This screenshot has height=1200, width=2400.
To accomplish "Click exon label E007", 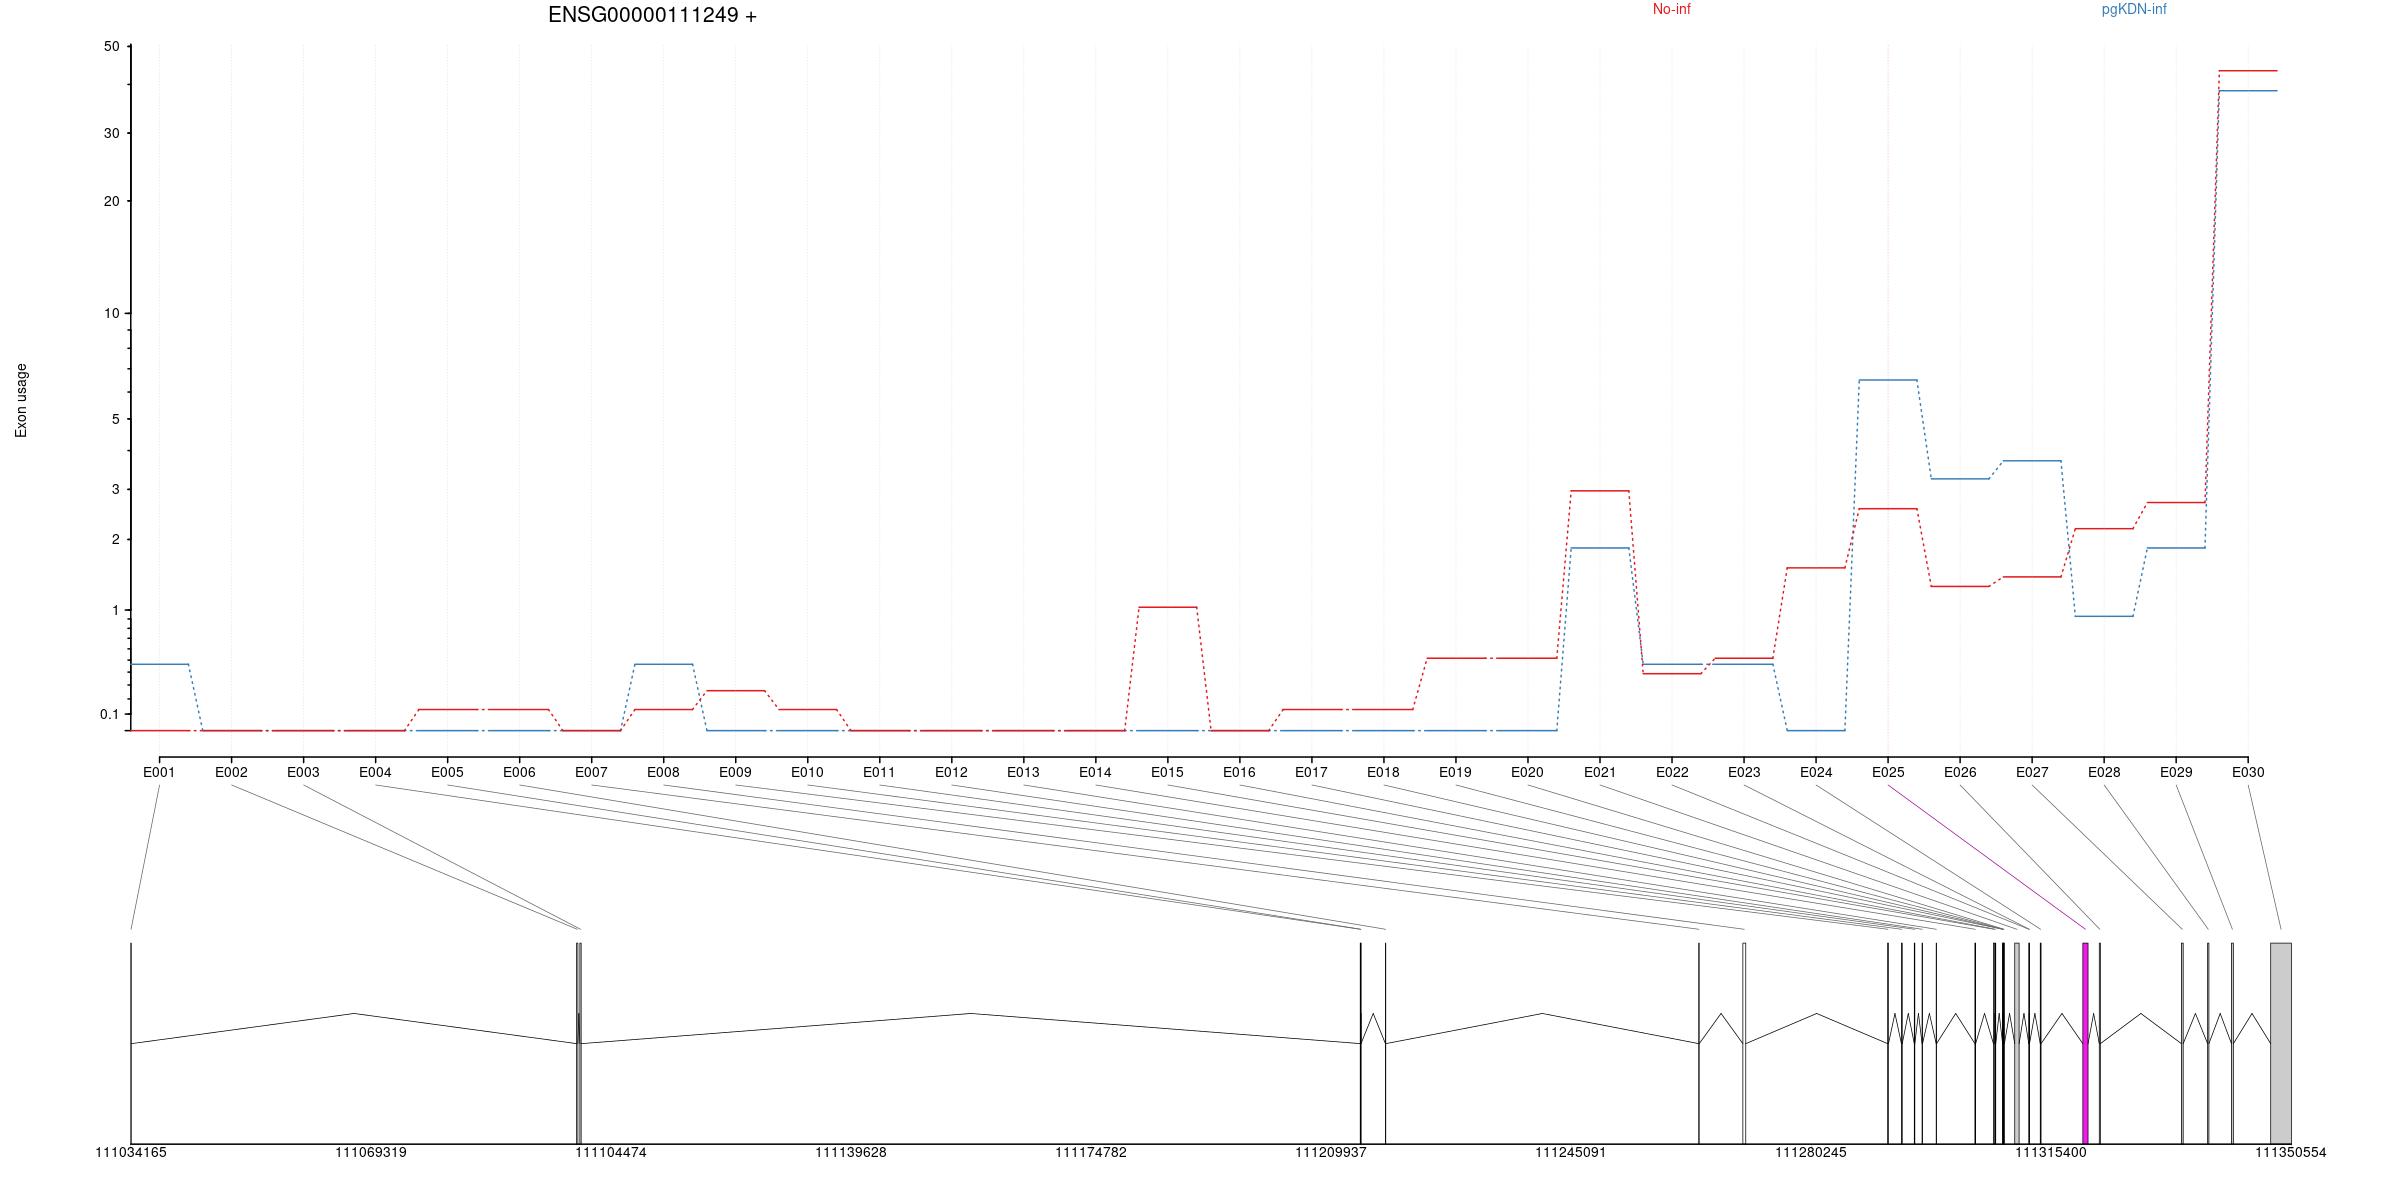I will point(591,772).
